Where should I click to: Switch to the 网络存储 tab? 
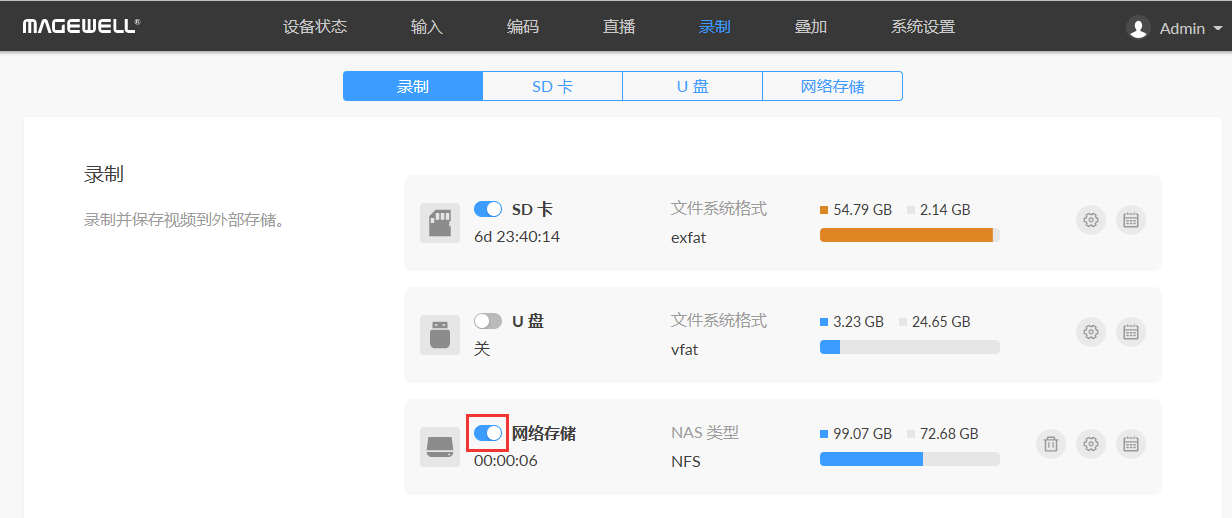click(x=832, y=86)
